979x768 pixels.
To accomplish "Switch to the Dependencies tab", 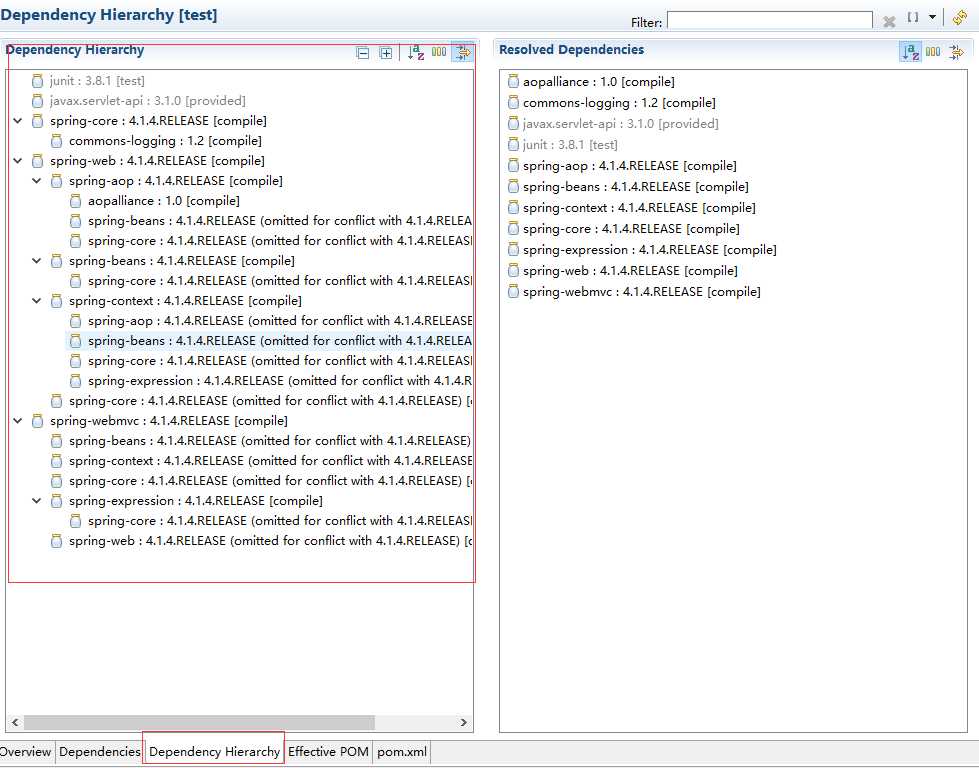I will click(100, 752).
